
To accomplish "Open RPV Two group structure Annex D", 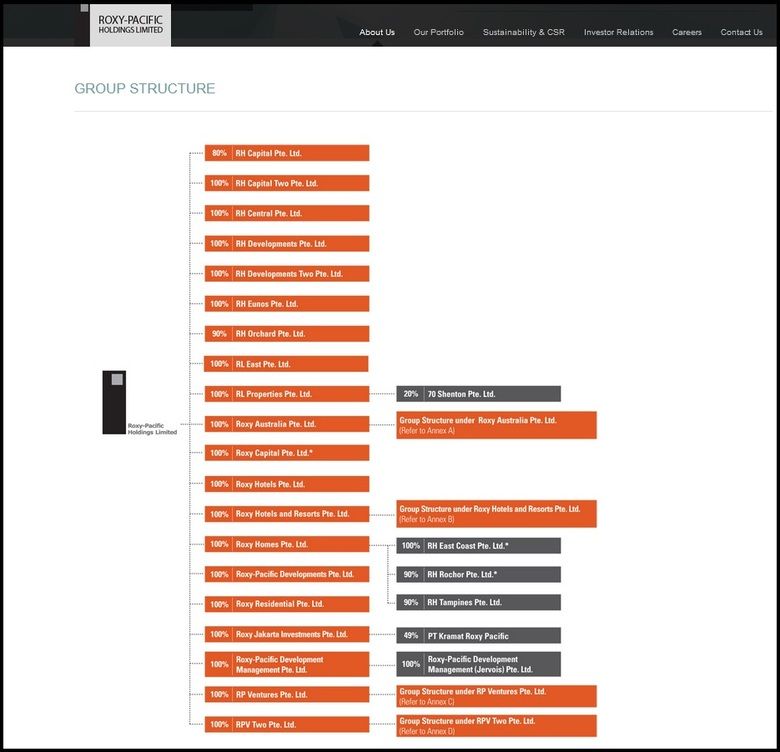I will point(496,725).
